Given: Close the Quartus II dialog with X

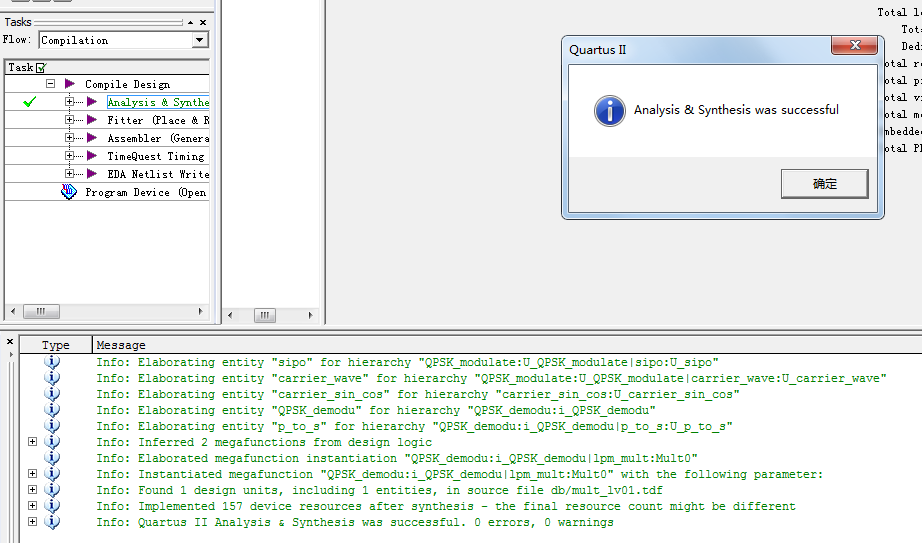Looking at the screenshot, I should coord(854,45).
